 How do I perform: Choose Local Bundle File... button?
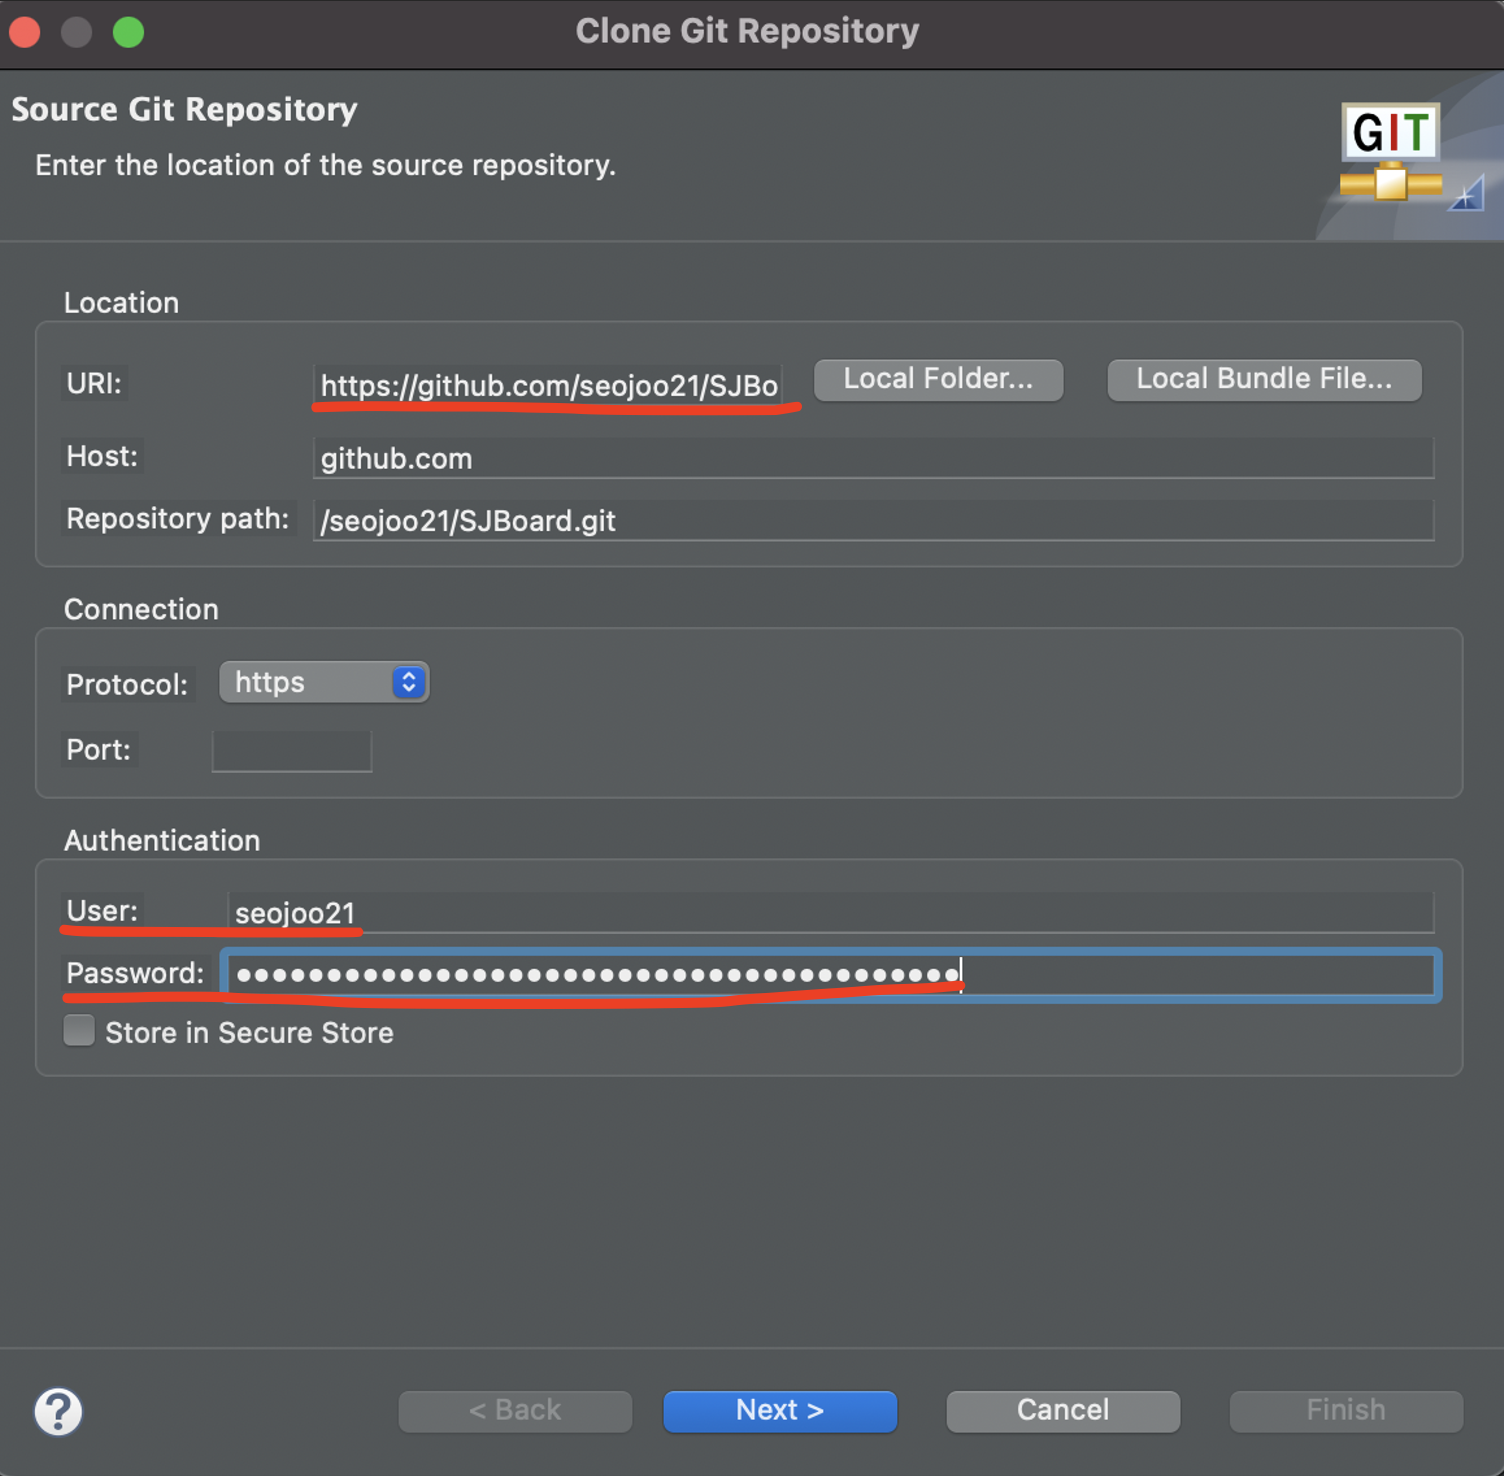tap(1264, 380)
